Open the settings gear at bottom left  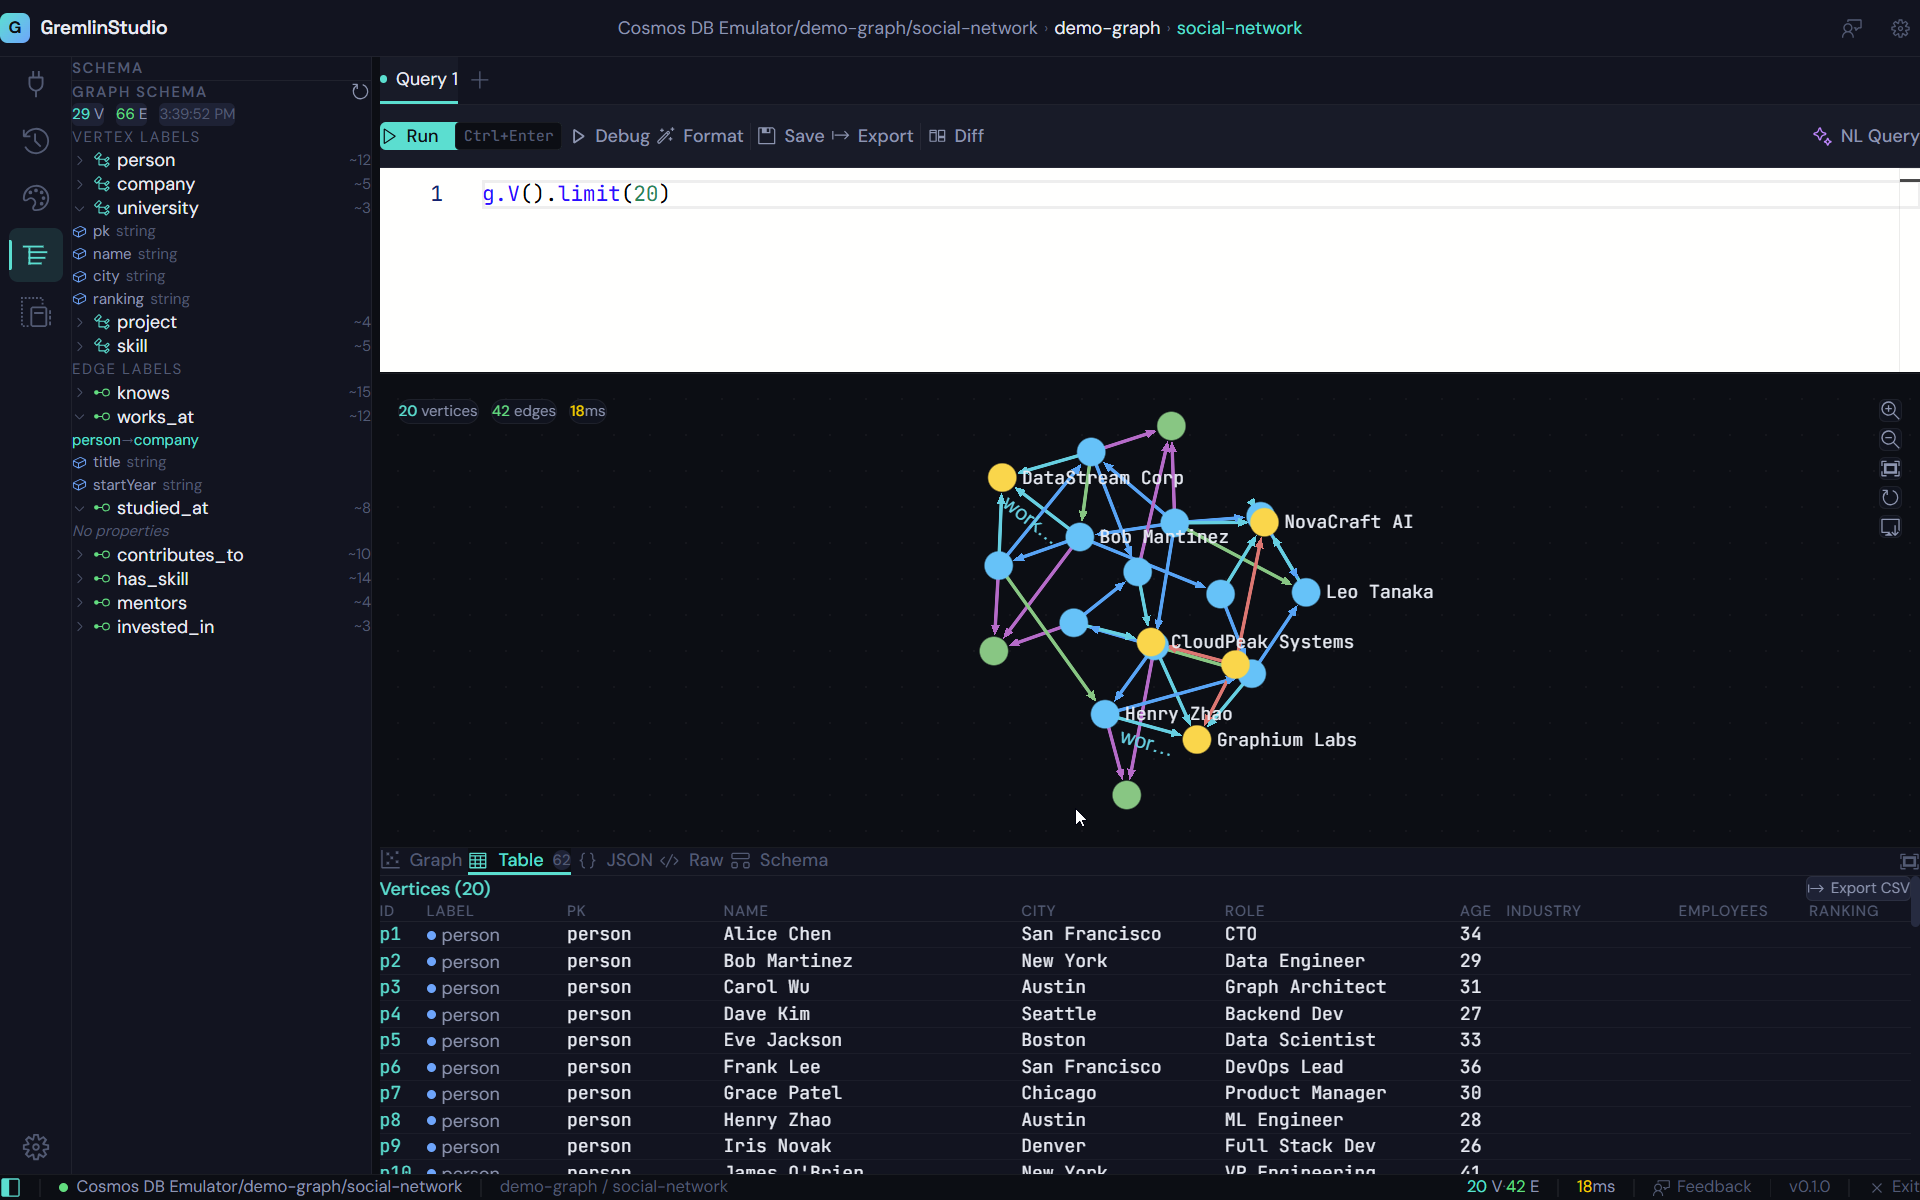click(36, 1147)
